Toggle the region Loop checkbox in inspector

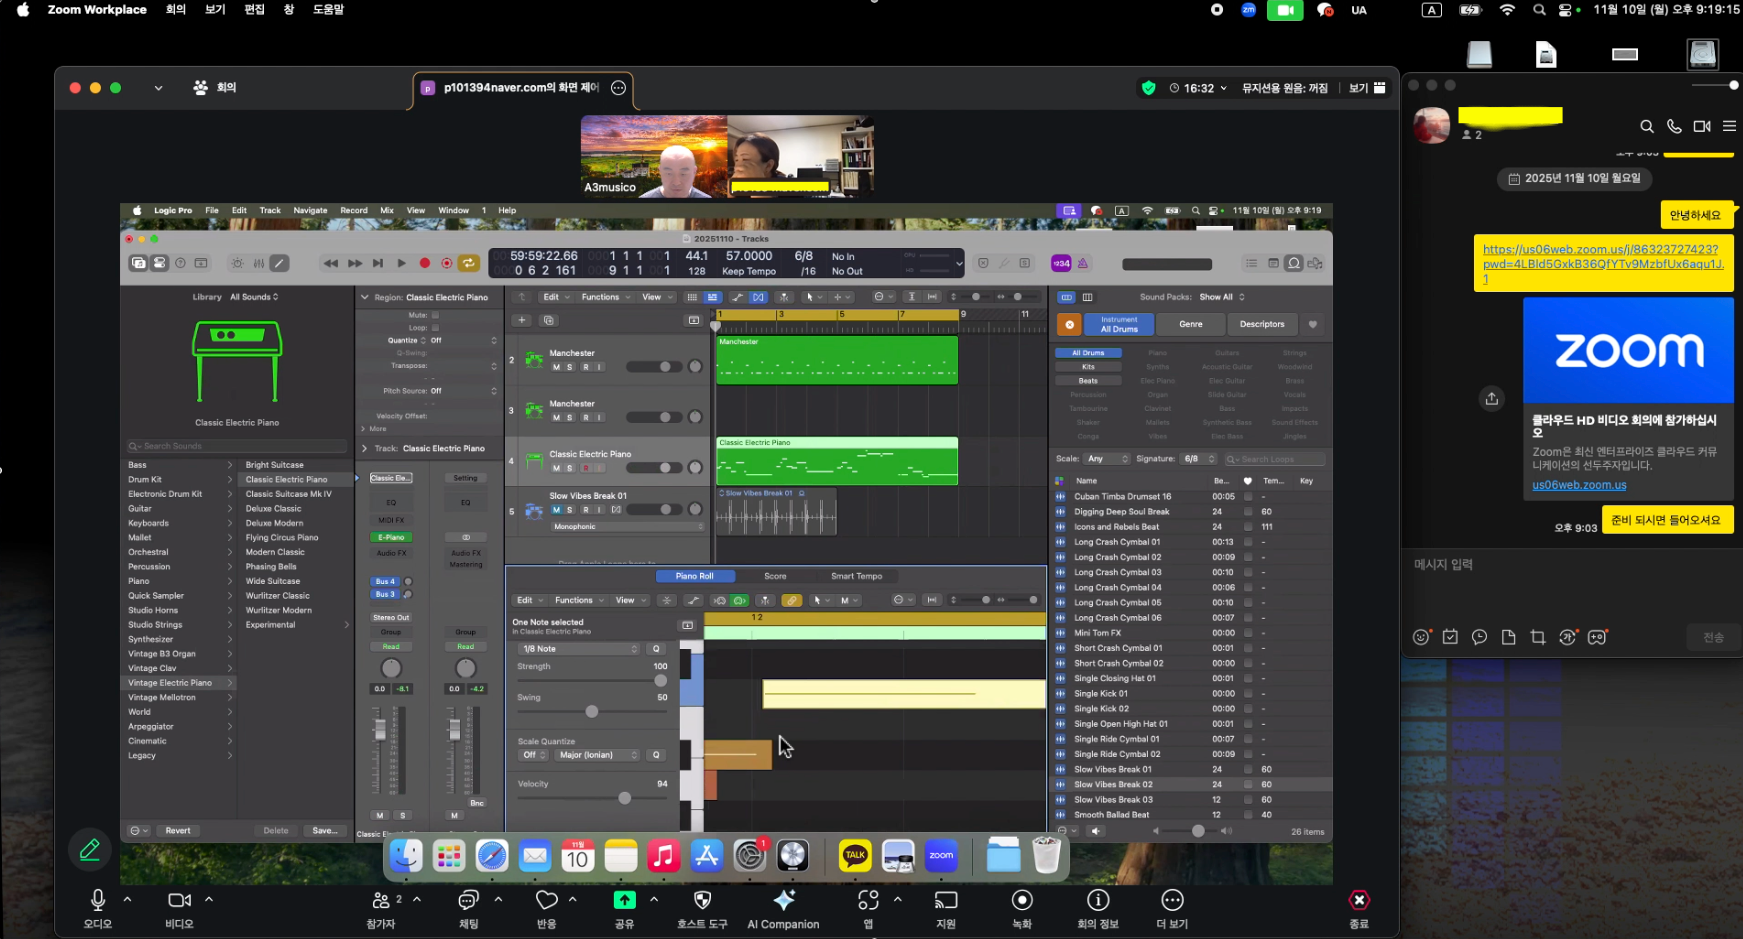[435, 327]
